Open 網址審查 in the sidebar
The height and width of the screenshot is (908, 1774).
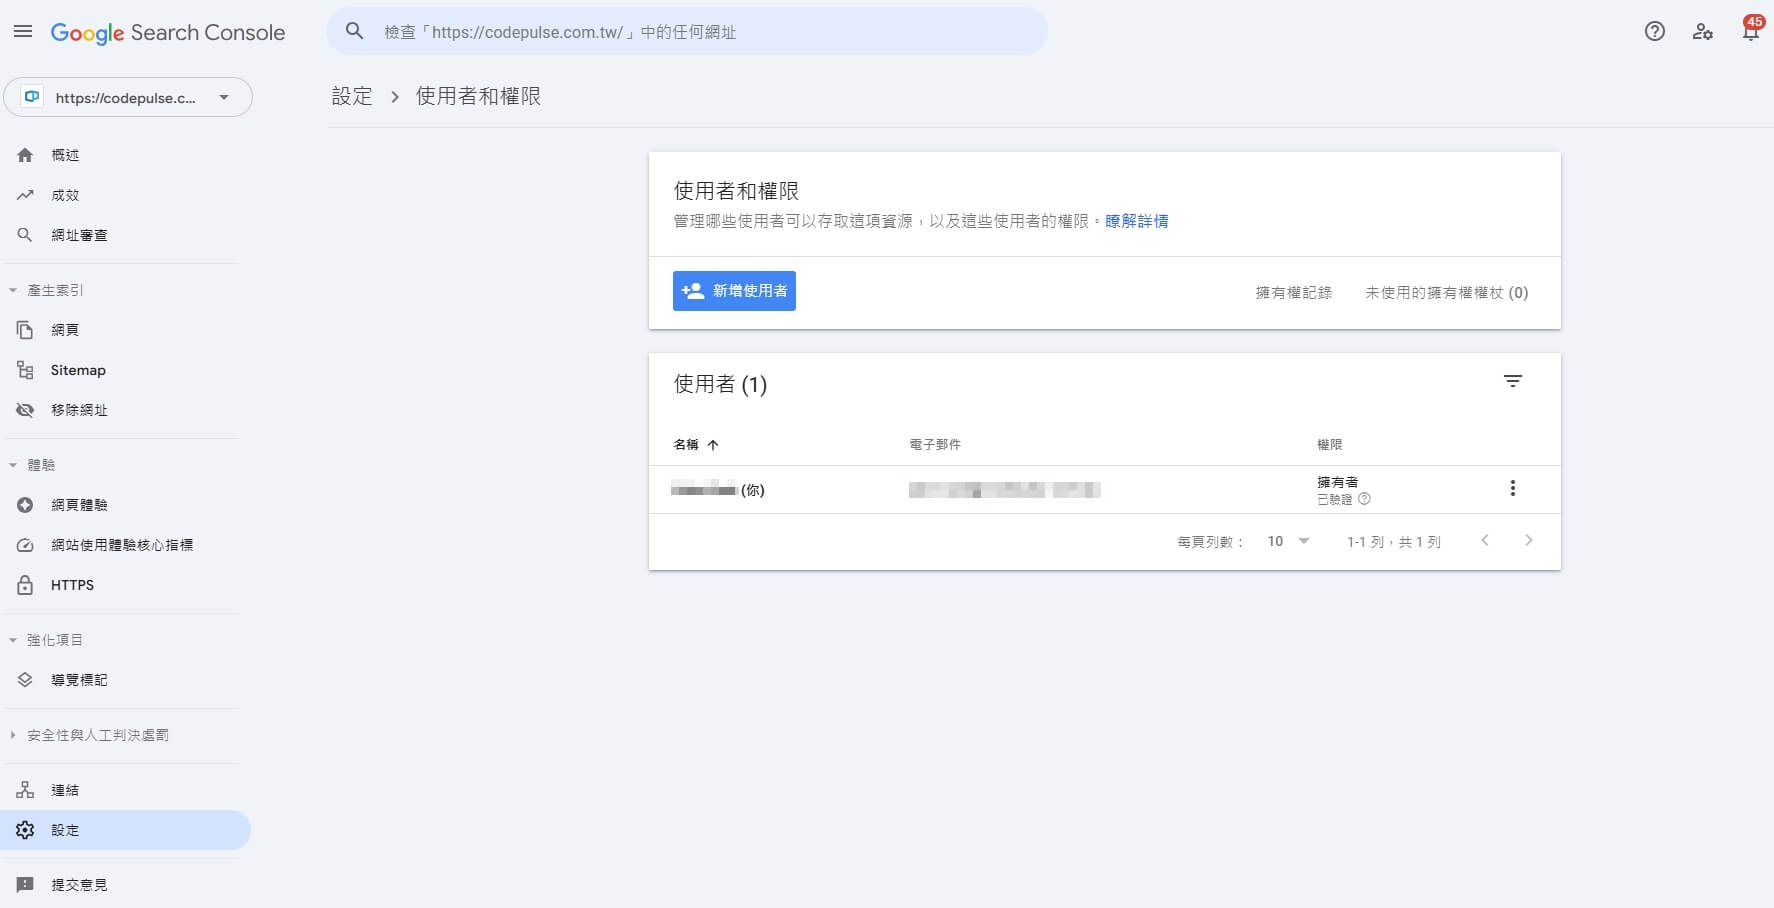[79, 235]
